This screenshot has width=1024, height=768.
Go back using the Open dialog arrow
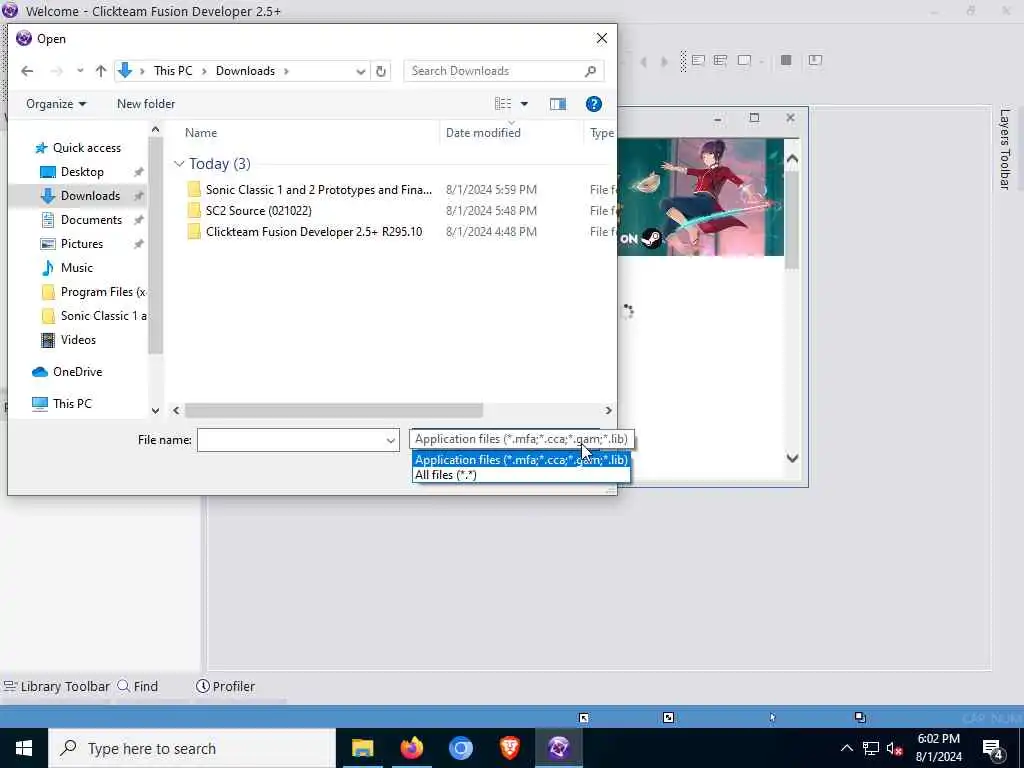point(27,71)
